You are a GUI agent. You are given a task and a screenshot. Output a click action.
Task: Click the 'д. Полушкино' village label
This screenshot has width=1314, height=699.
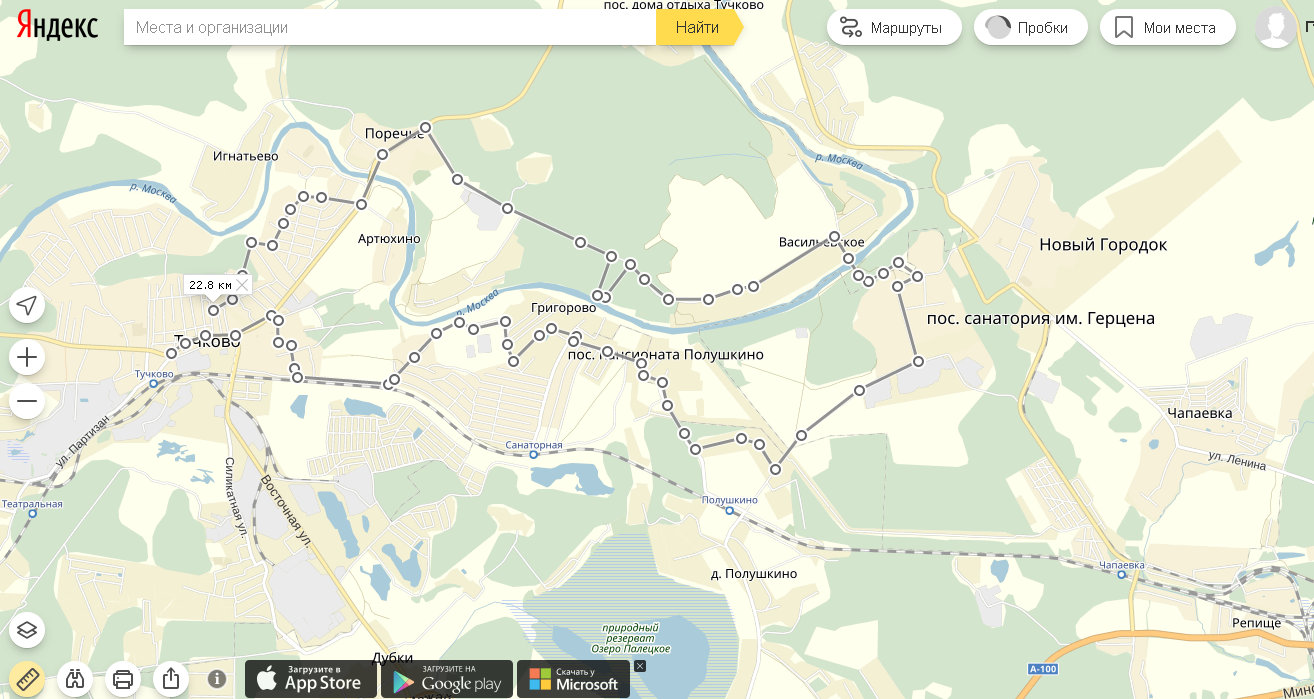click(x=754, y=574)
